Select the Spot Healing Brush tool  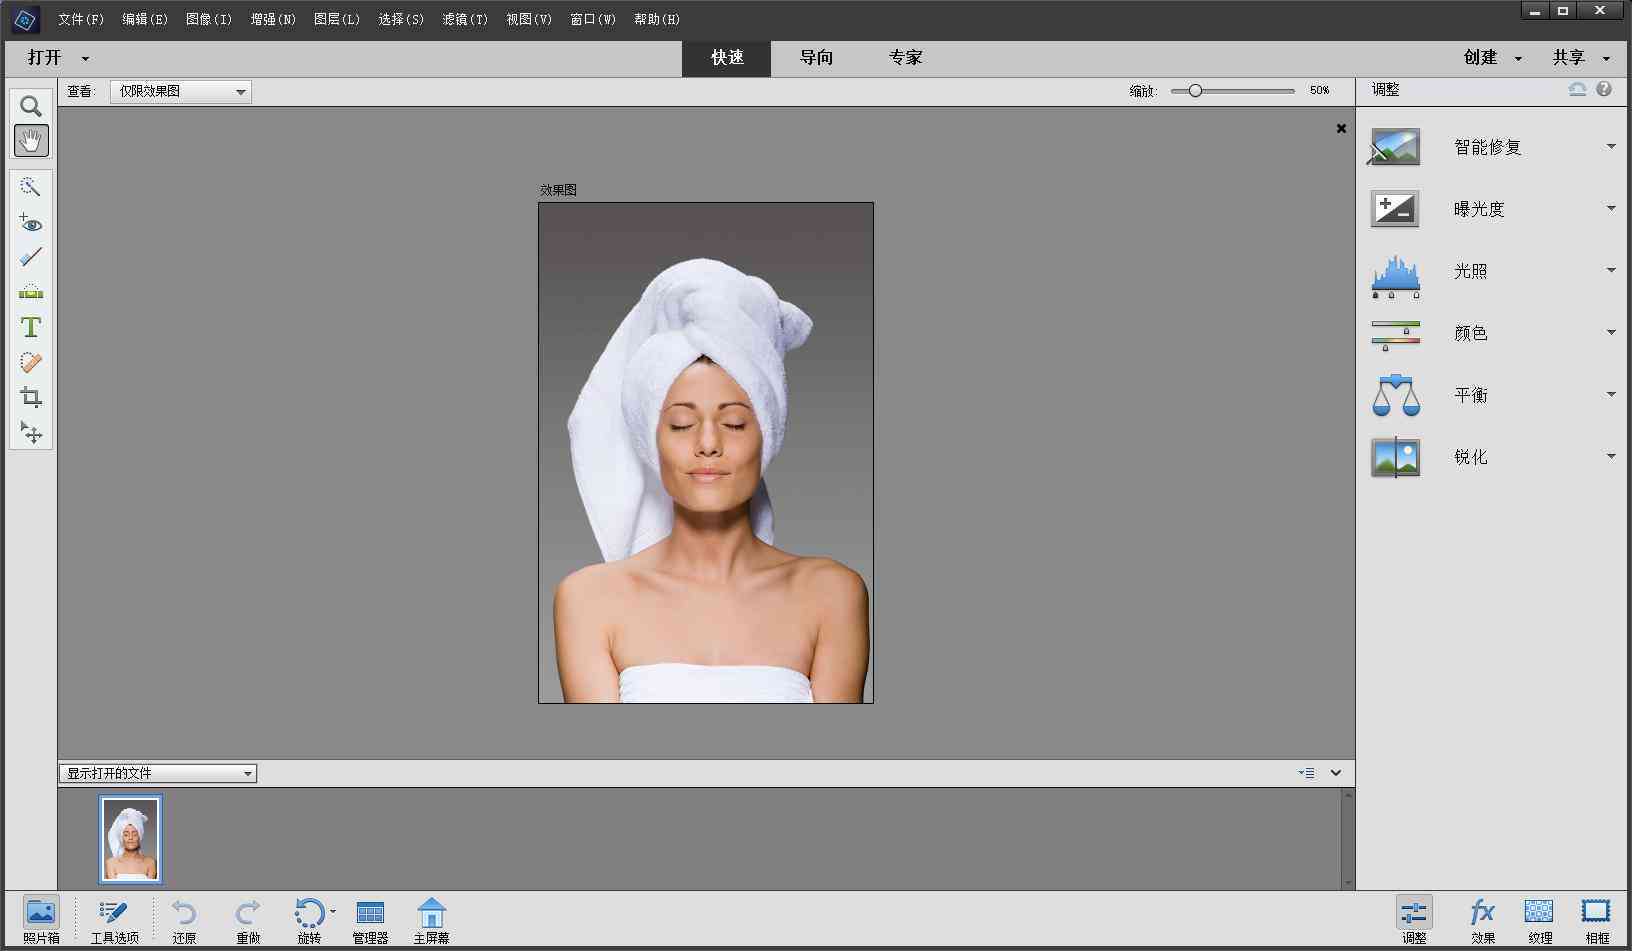pos(31,362)
